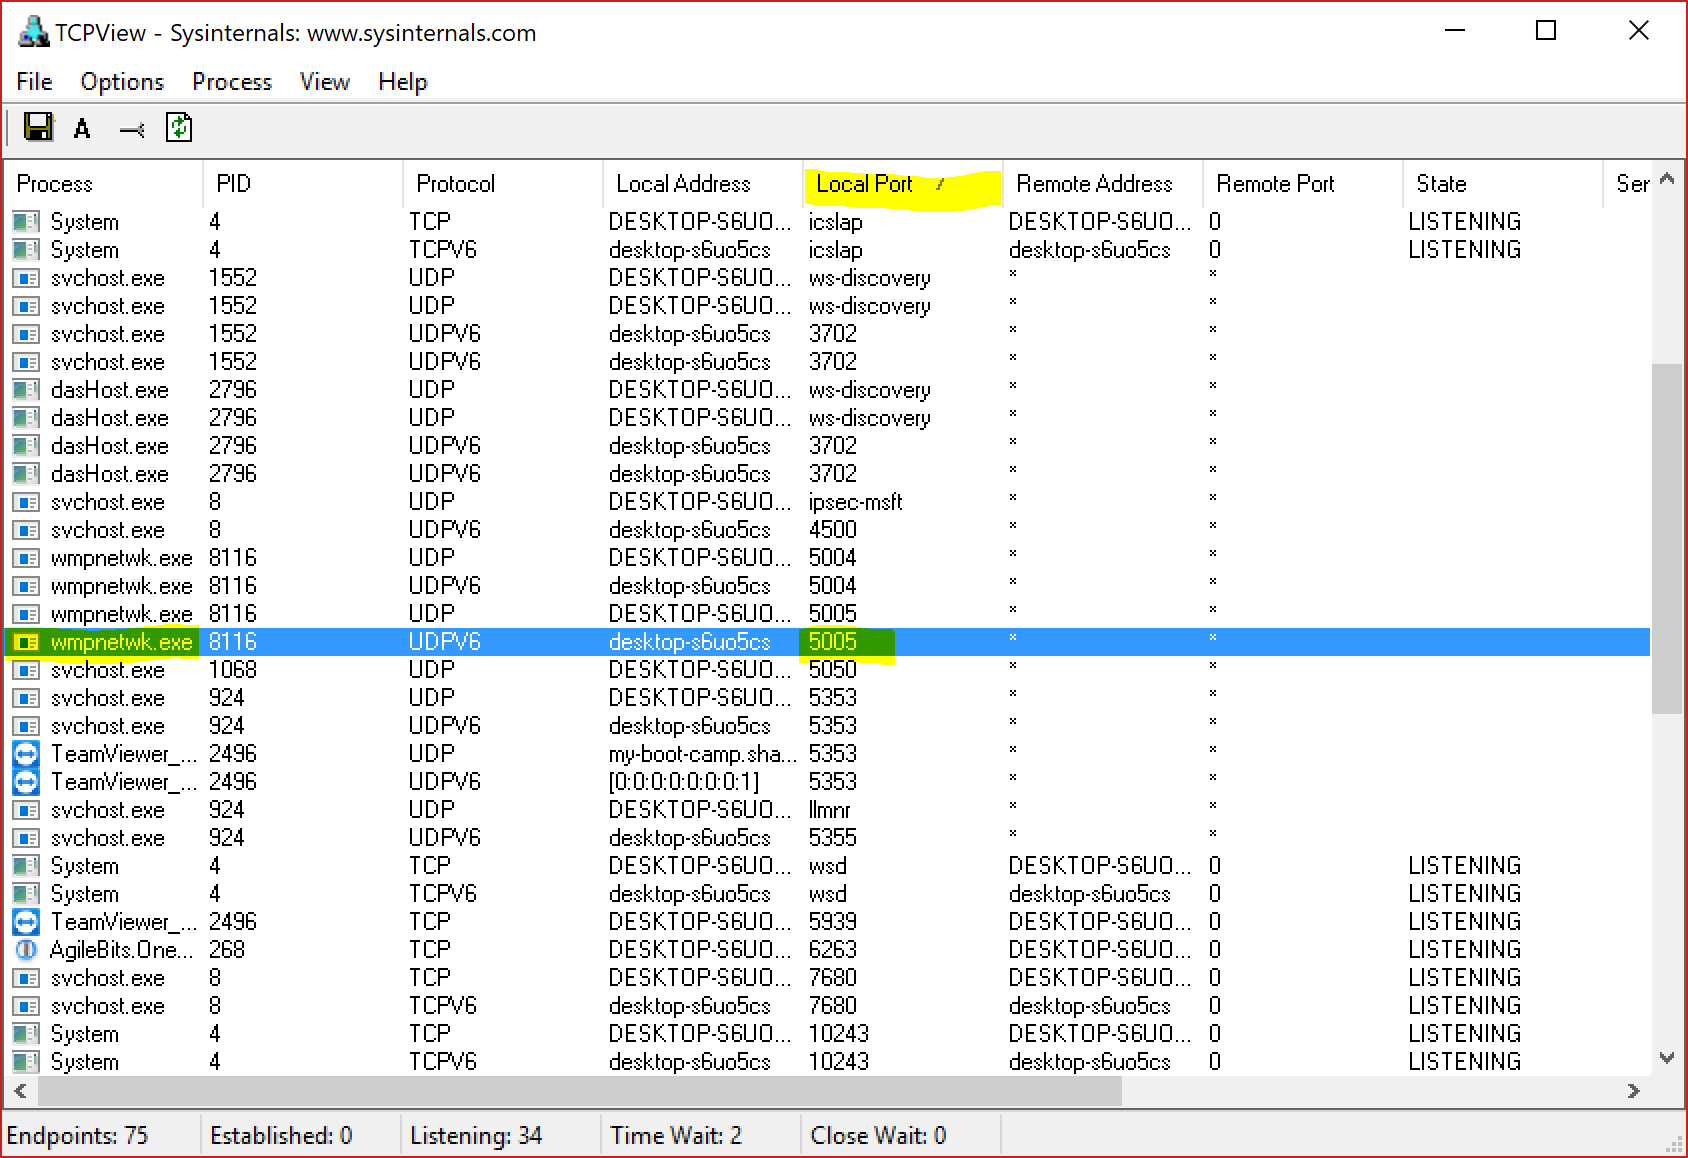Sort by the Process column header
1688x1158 pixels.
pos(103,184)
